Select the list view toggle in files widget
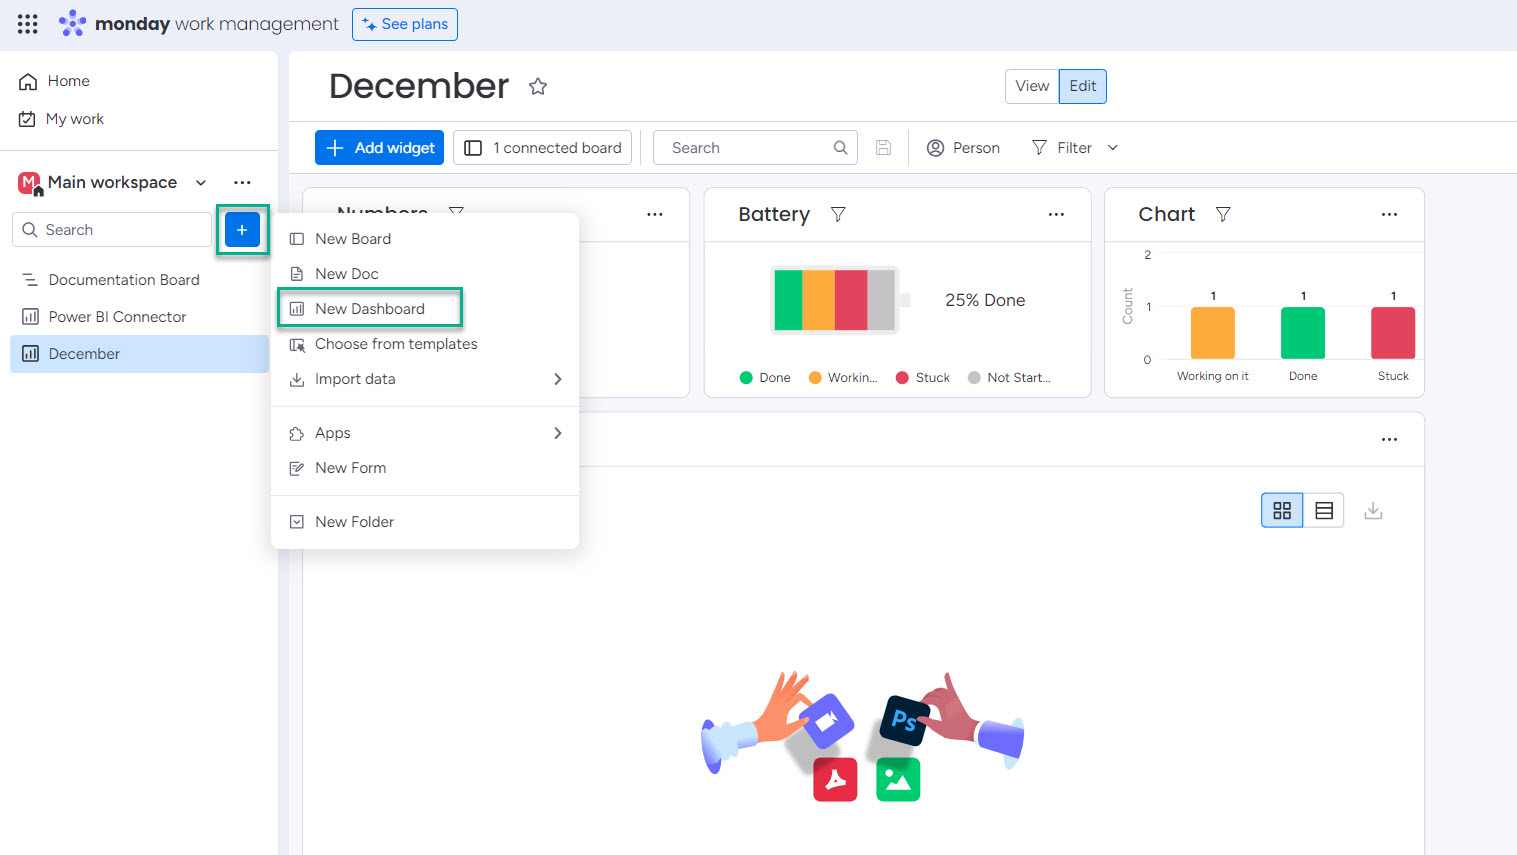 (1323, 510)
